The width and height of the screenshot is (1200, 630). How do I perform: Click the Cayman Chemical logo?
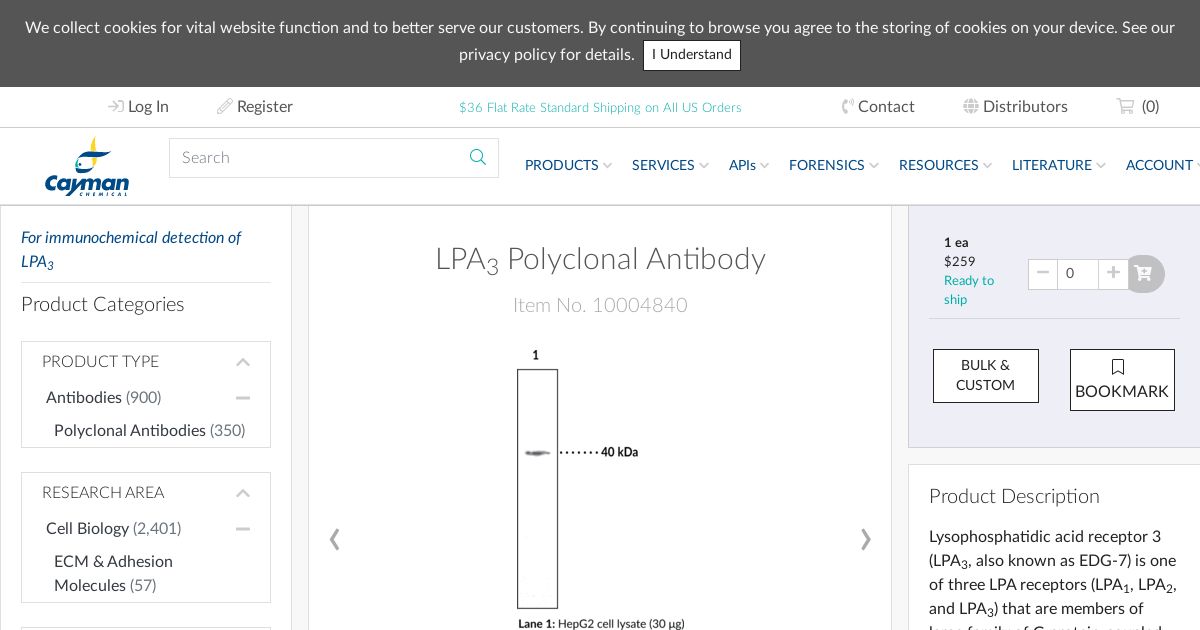click(x=87, y=167)
